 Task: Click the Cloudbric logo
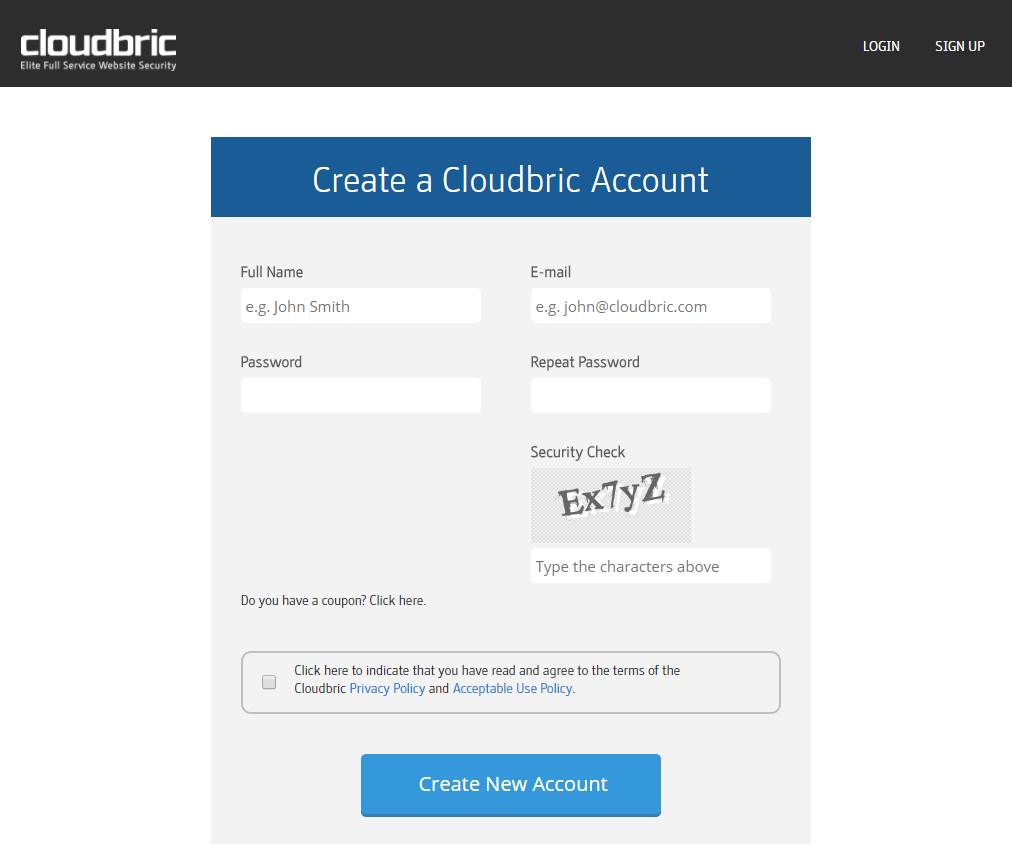(98, 49)
